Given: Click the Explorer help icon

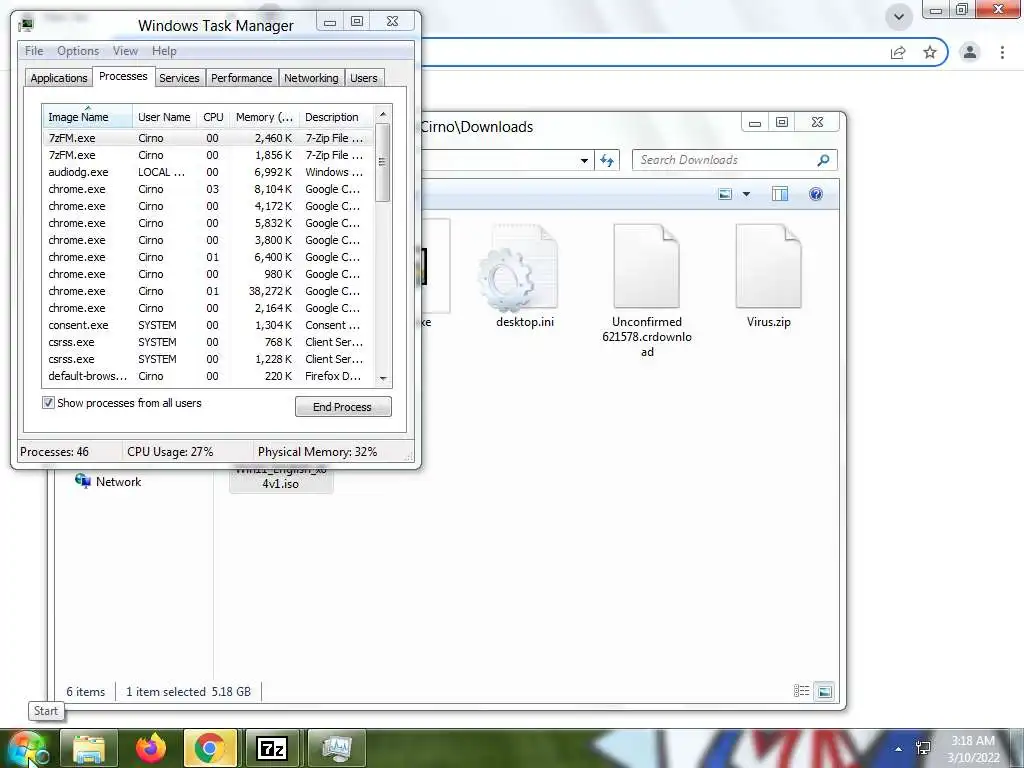Looking at the screenshot, I should tap(816, 194).
